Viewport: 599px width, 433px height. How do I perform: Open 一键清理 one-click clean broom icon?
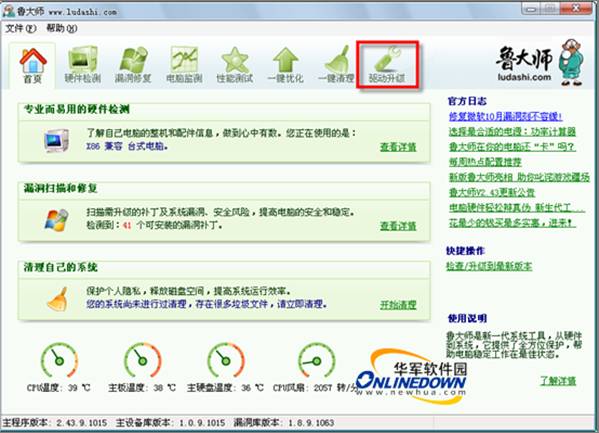[x=336, y=65]
